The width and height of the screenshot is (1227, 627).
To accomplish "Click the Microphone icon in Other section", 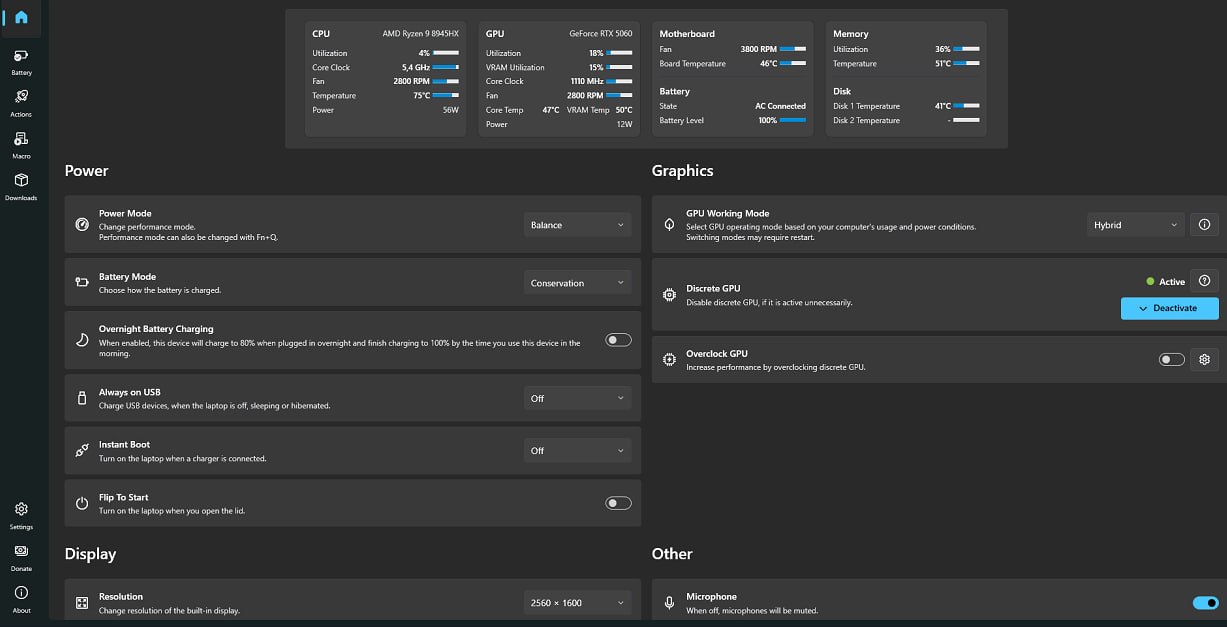I will [669, 603].
